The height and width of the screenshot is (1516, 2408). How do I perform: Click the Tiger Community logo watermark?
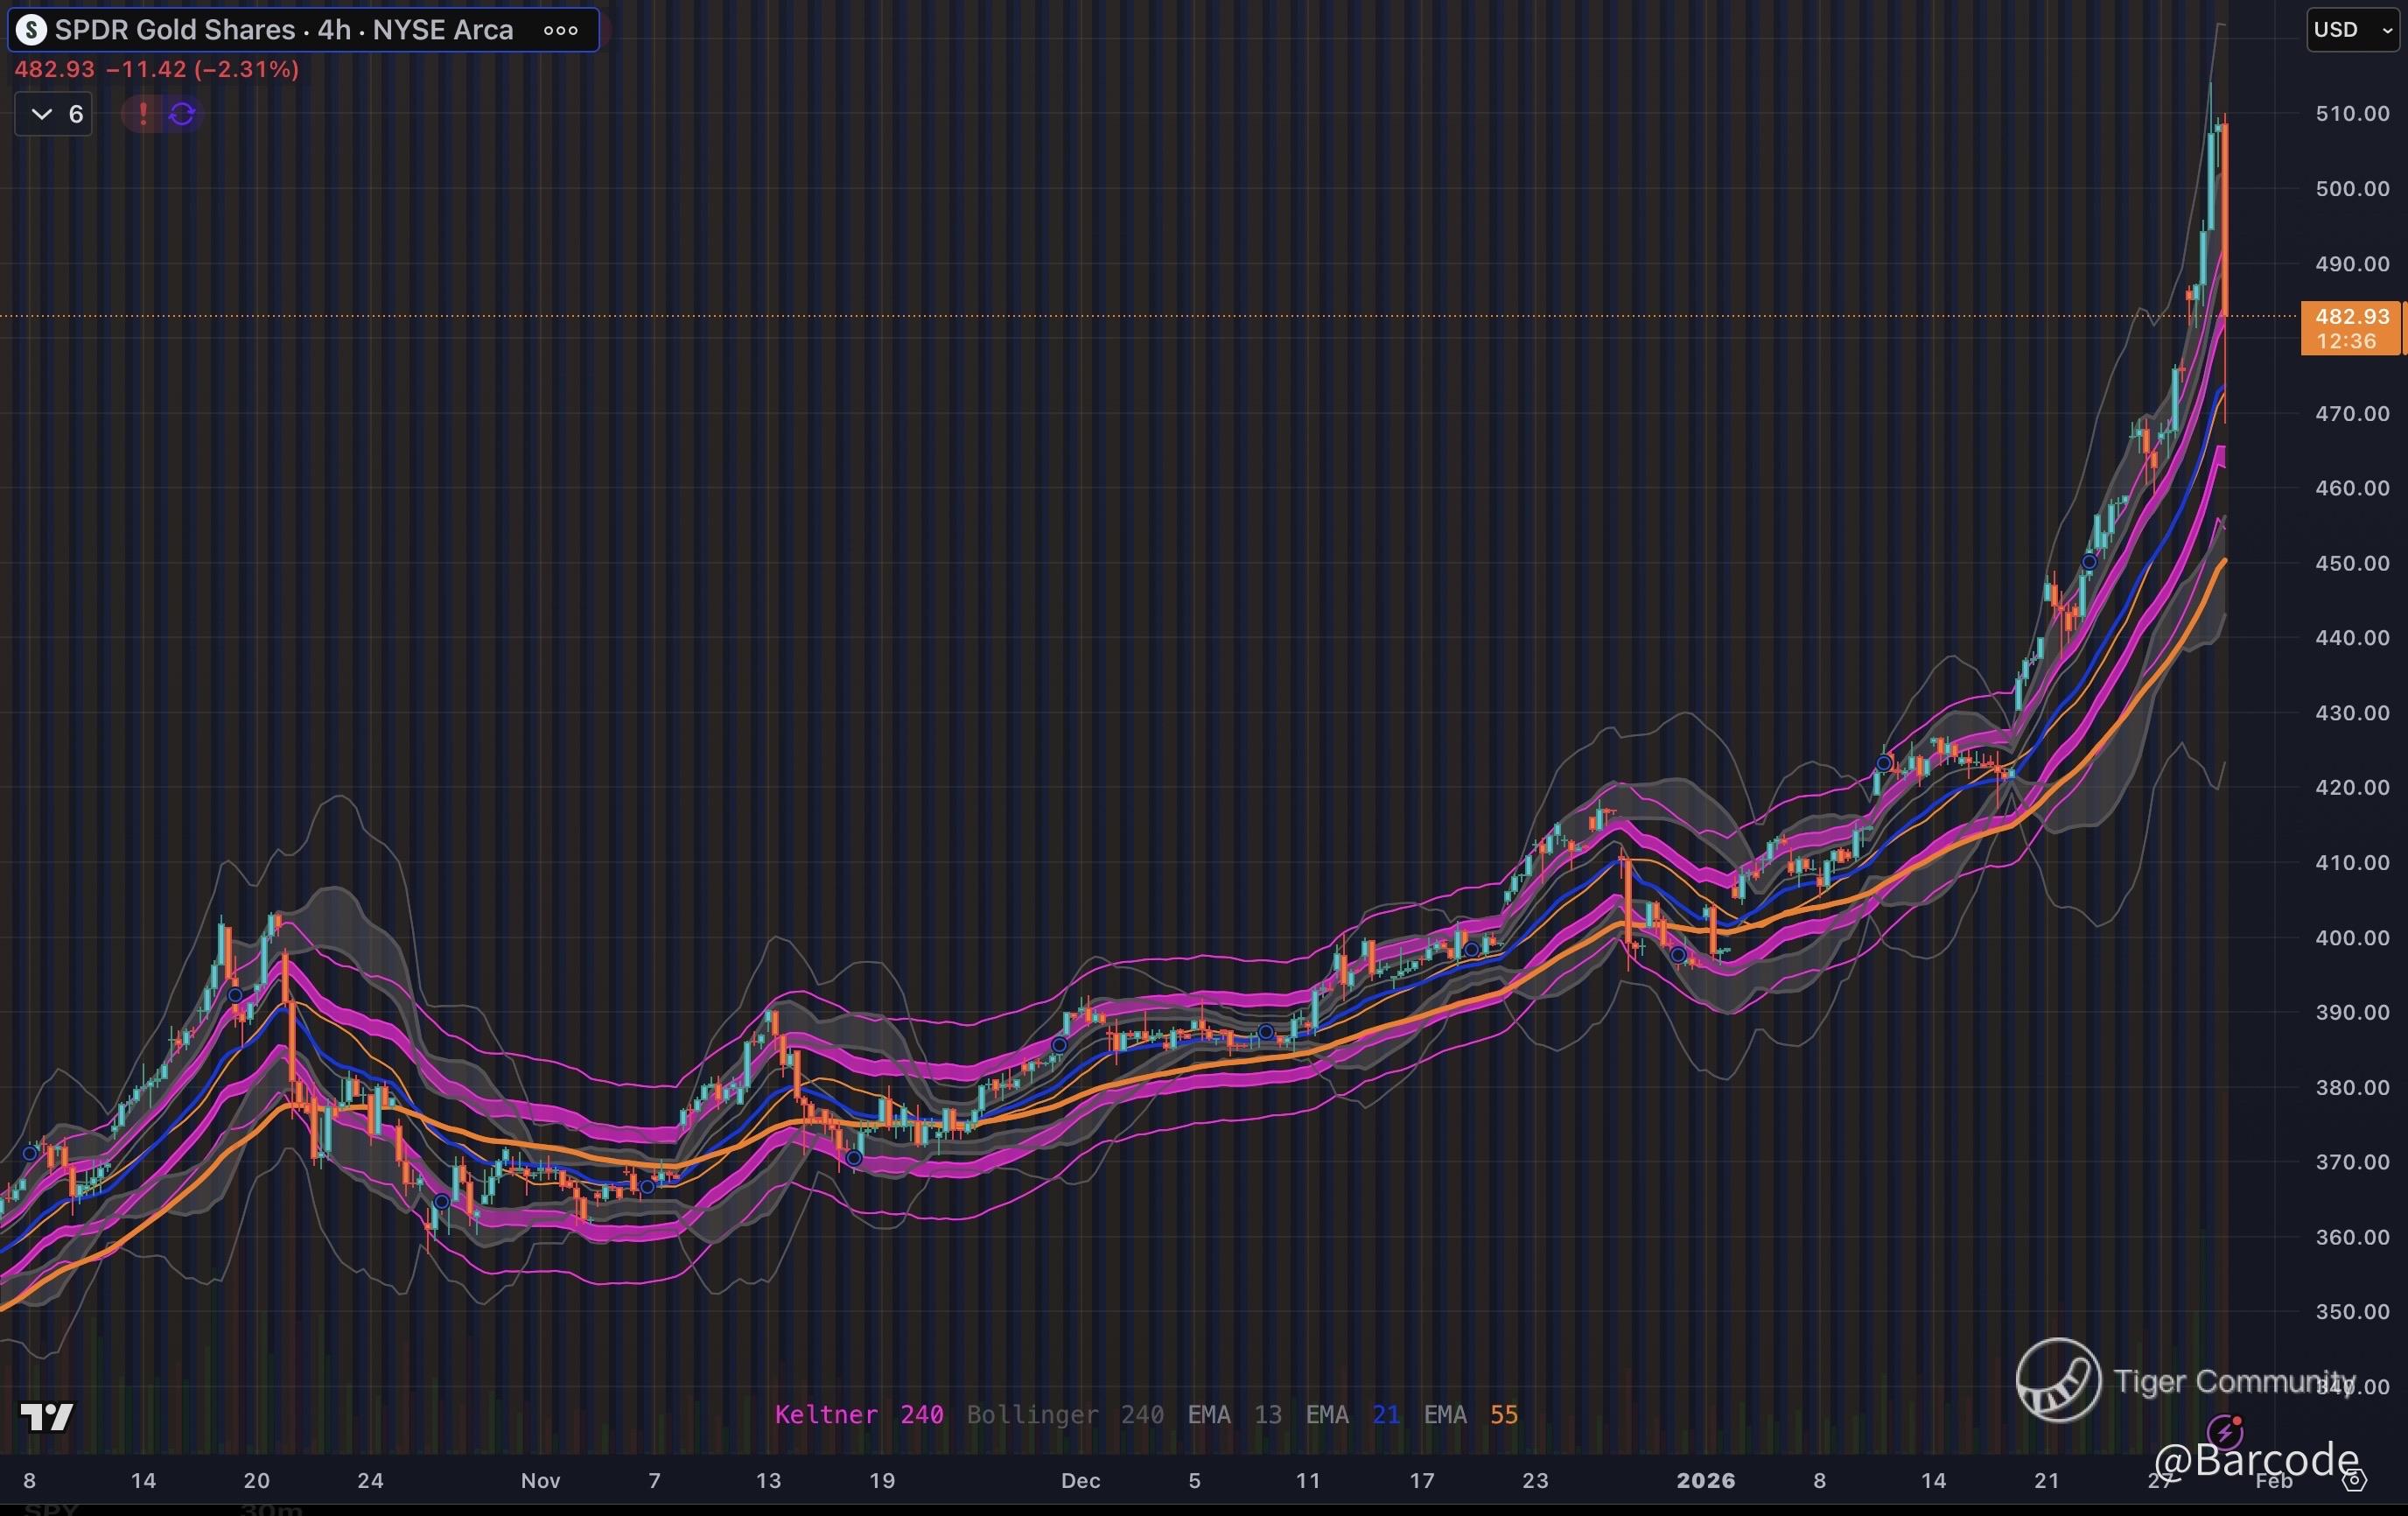coord(2058,1380)
